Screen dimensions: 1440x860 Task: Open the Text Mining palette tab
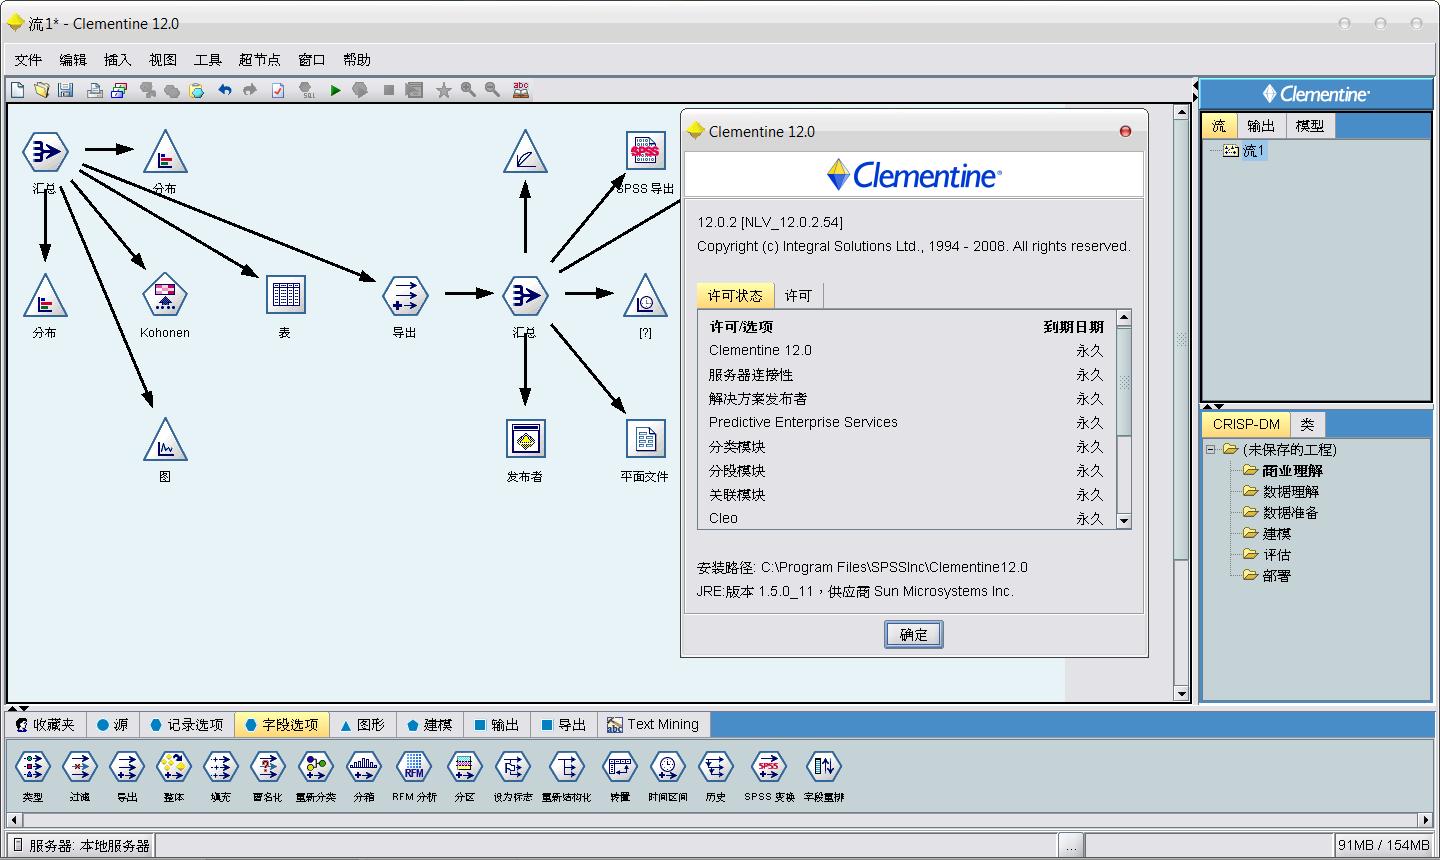tap(653, 725)
